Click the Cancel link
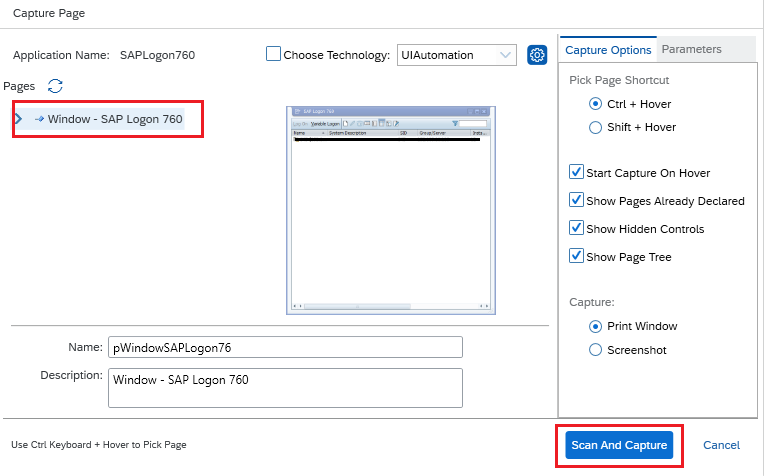This screenshot has width=764, height=476. tap(721, 445)
